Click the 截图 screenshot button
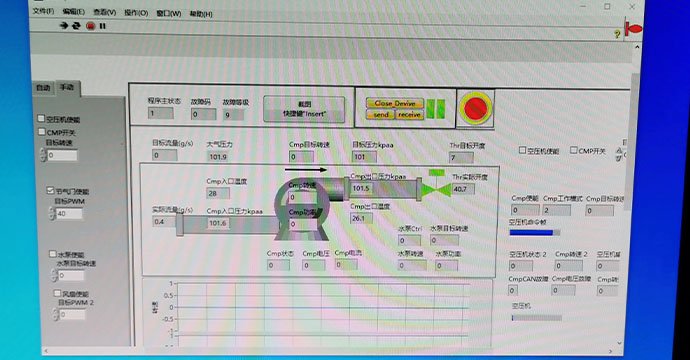The image size is (690, 360). coord(304,109)
